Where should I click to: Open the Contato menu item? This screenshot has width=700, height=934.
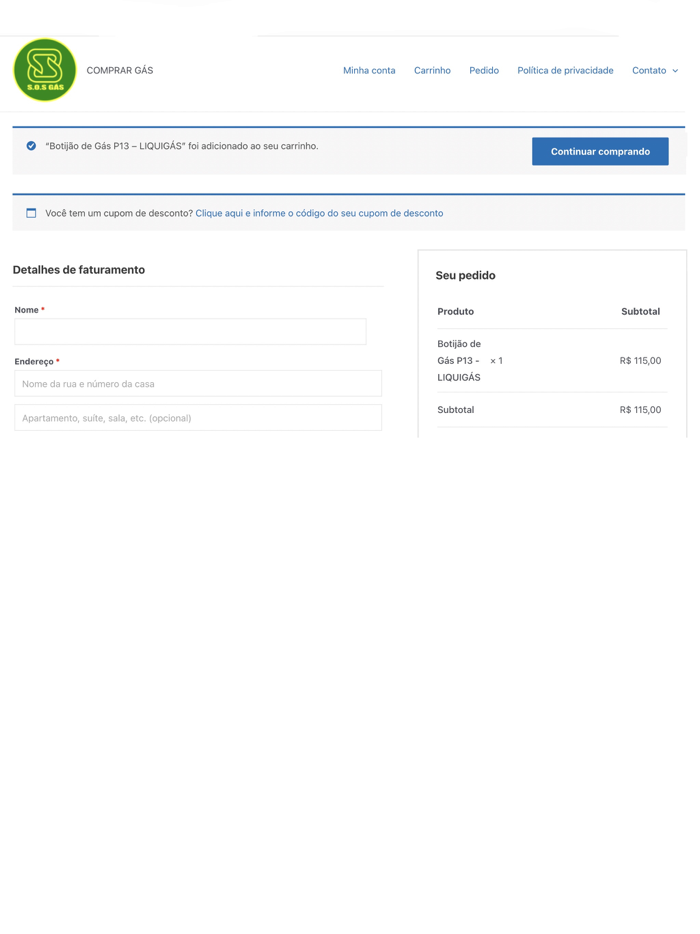point(649,70)
